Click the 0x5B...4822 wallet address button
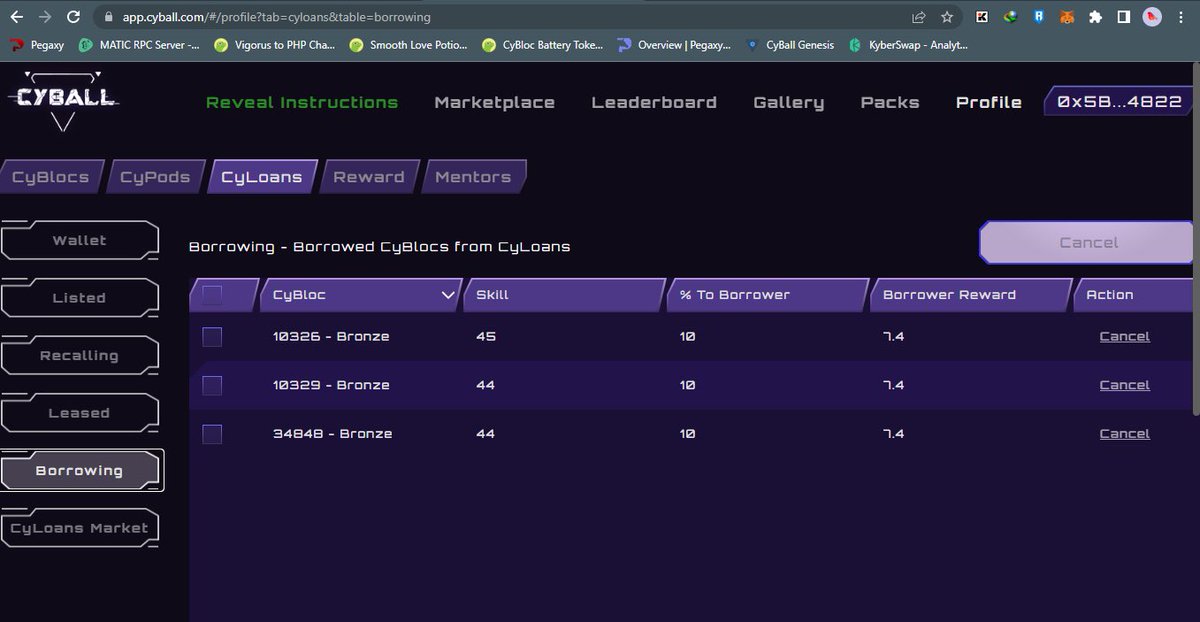1200x622 pixels. 1119,101
